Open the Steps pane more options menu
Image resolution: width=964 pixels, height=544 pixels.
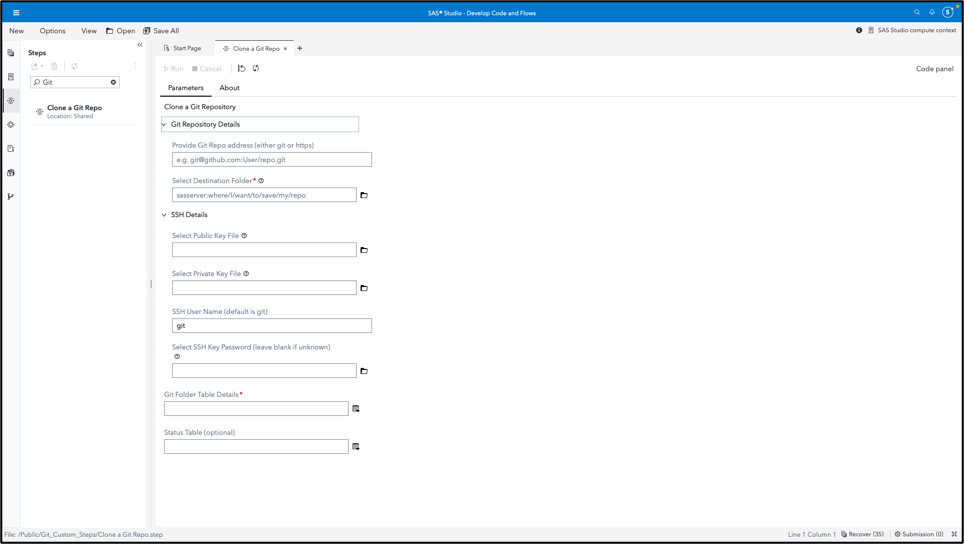(135, 66)
